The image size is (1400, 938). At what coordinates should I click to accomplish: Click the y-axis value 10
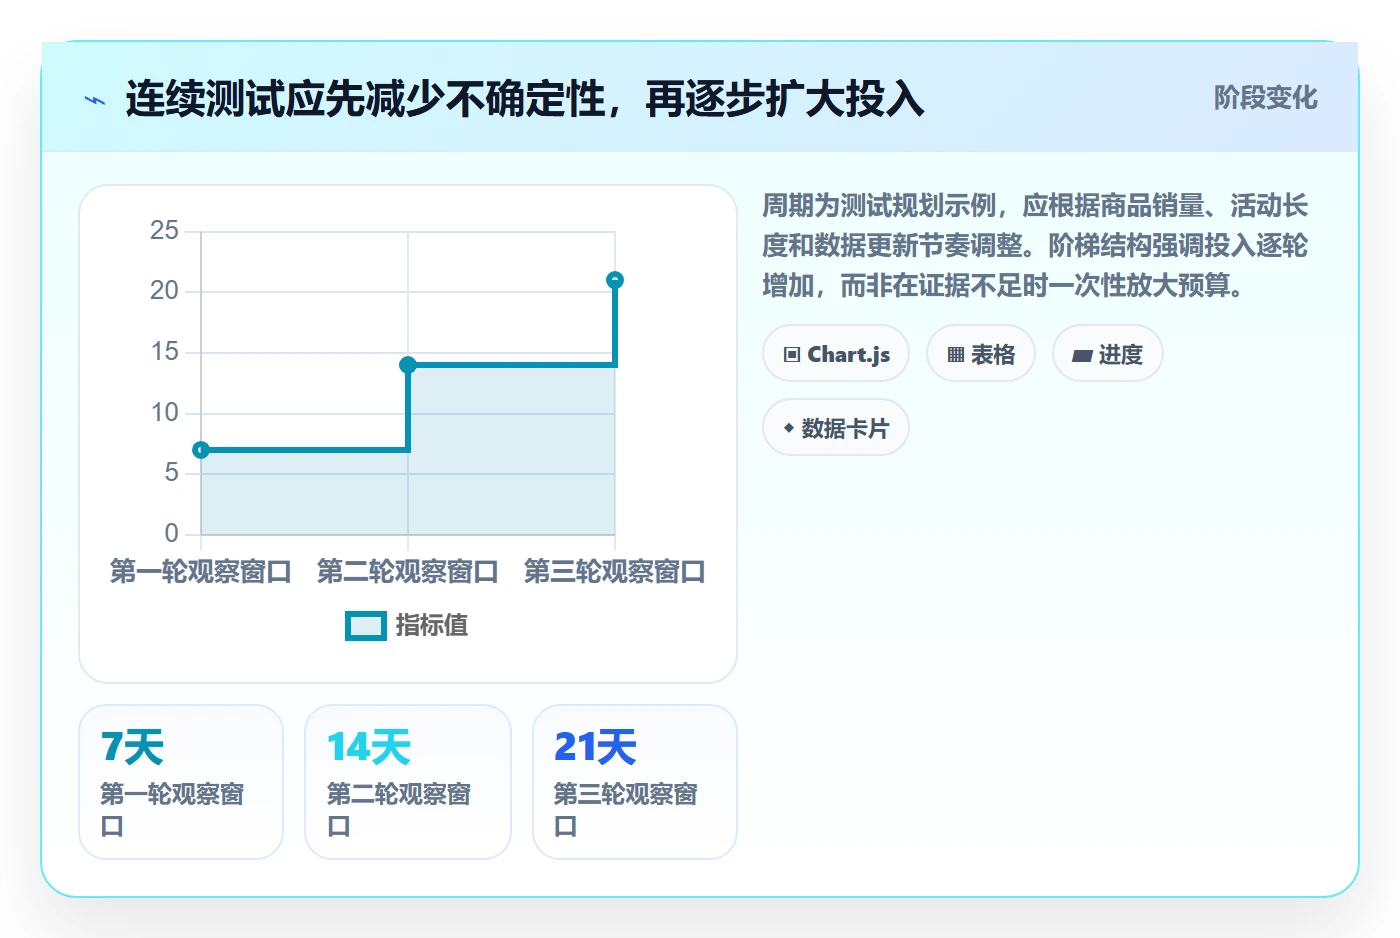[x=164, y=412]
